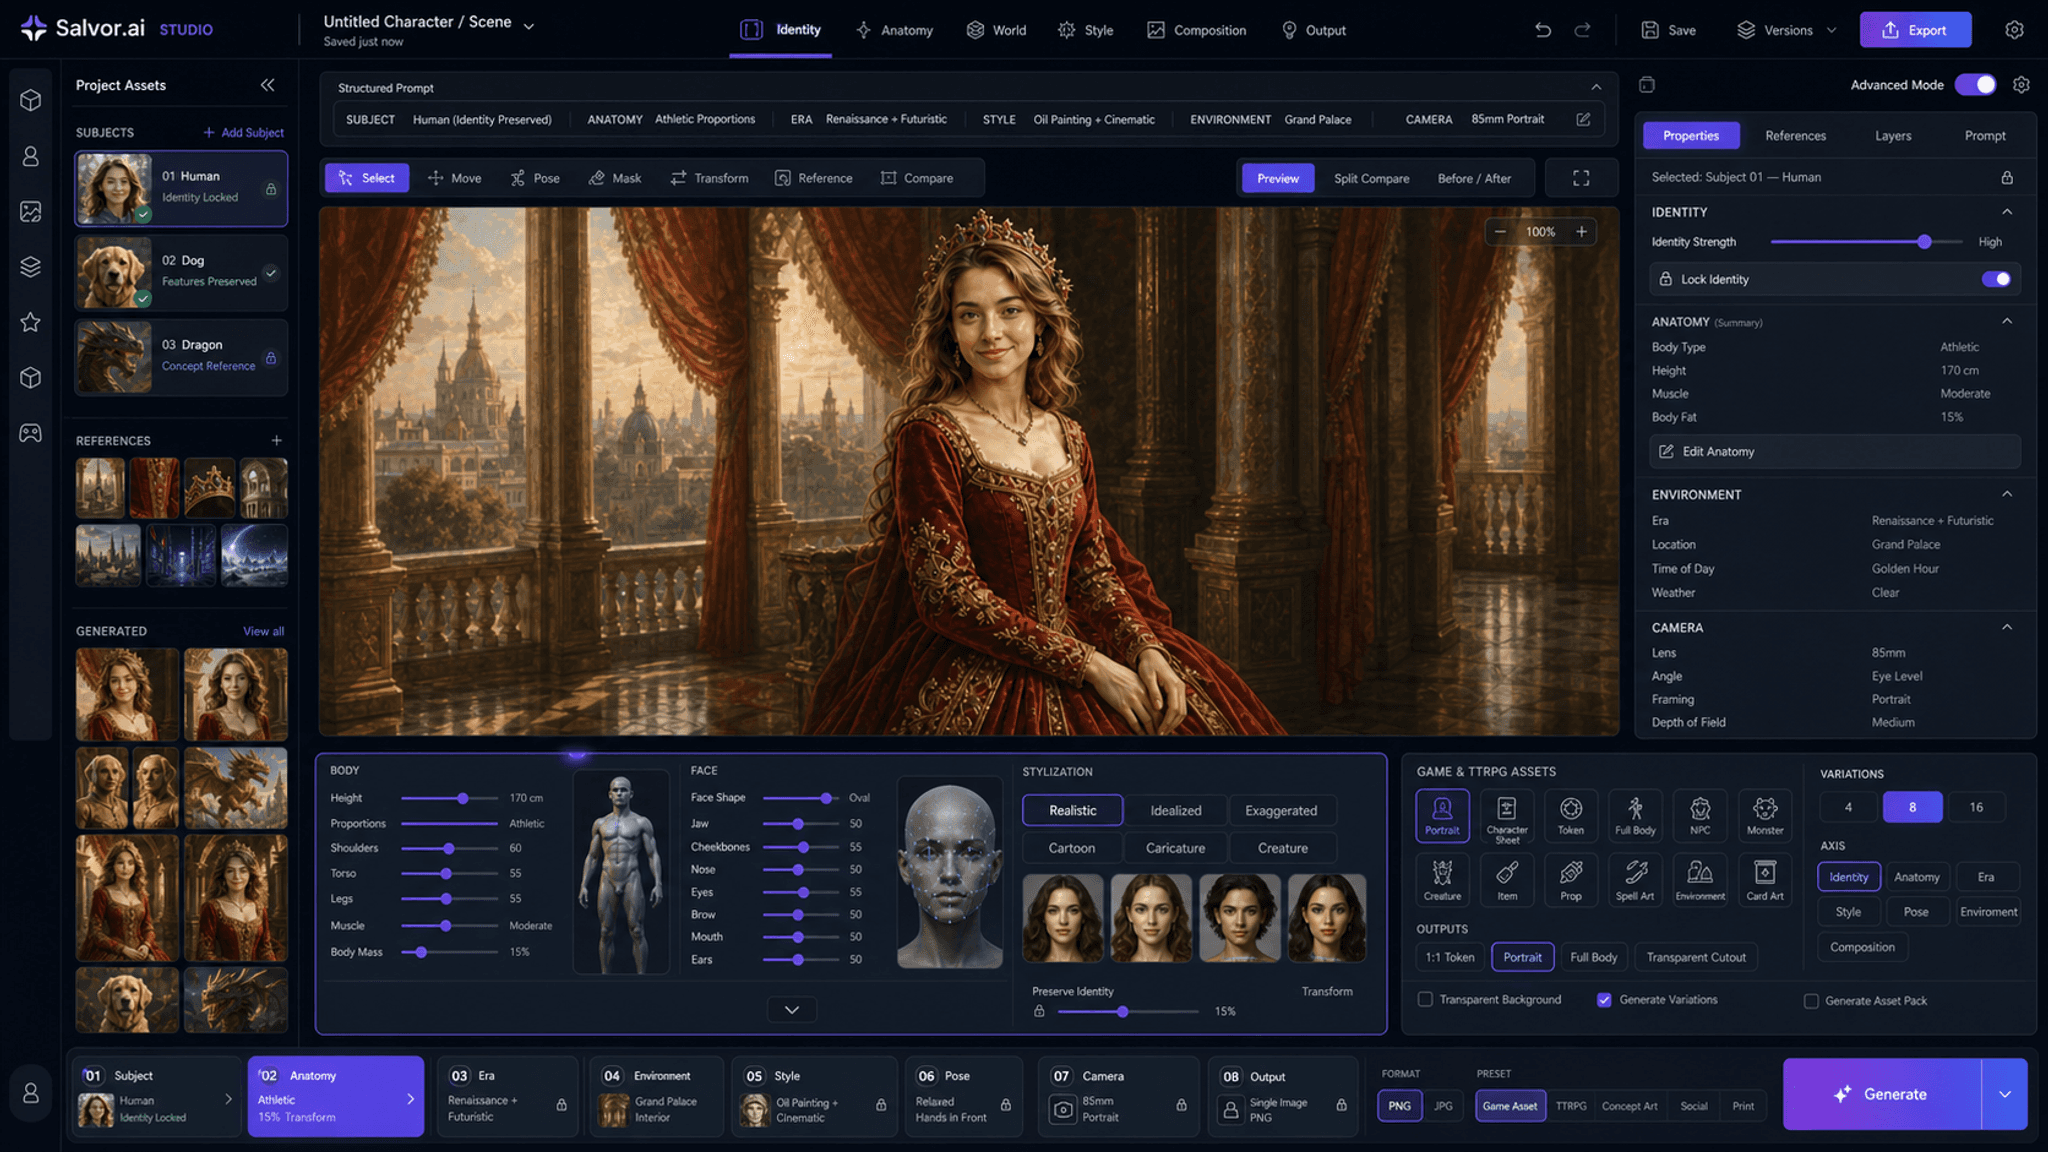Click the redo arrow icon
Image resolution: width=2048 pixels, height=1152 pixels.
coord(1582,30)
